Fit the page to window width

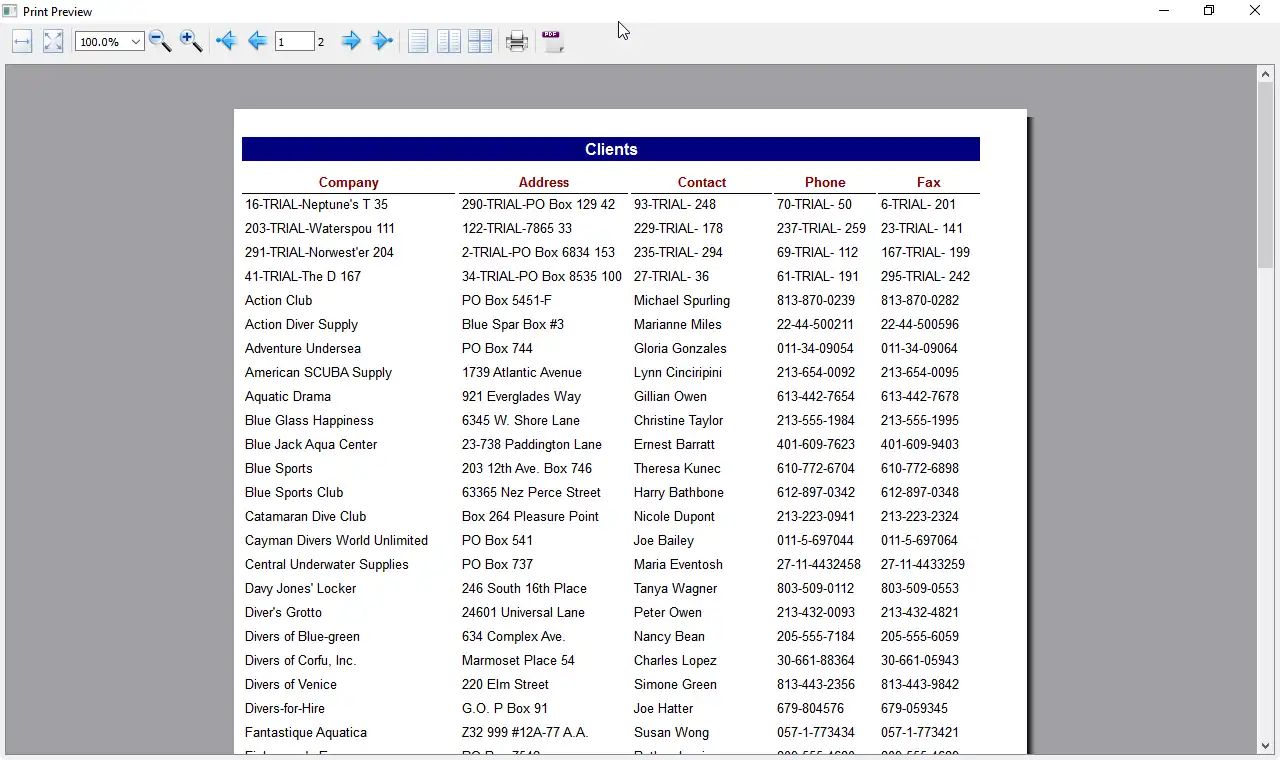(x=22, y=41)
